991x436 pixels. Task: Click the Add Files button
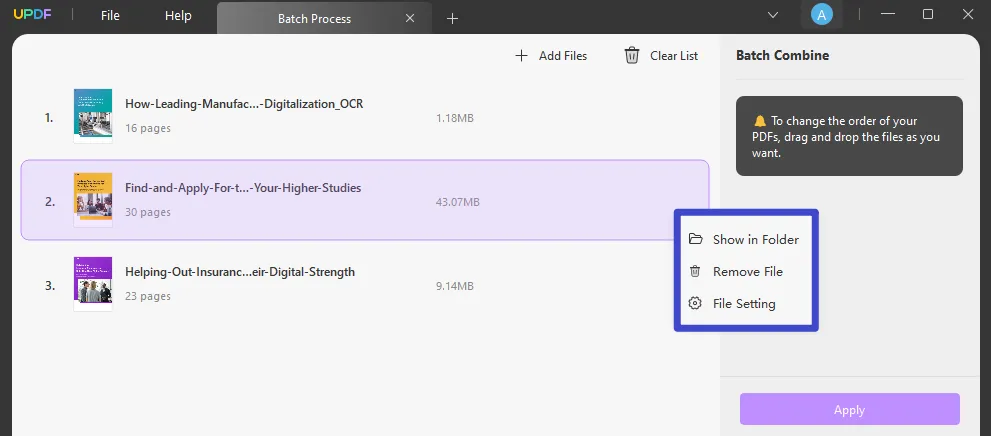[551, 56]
